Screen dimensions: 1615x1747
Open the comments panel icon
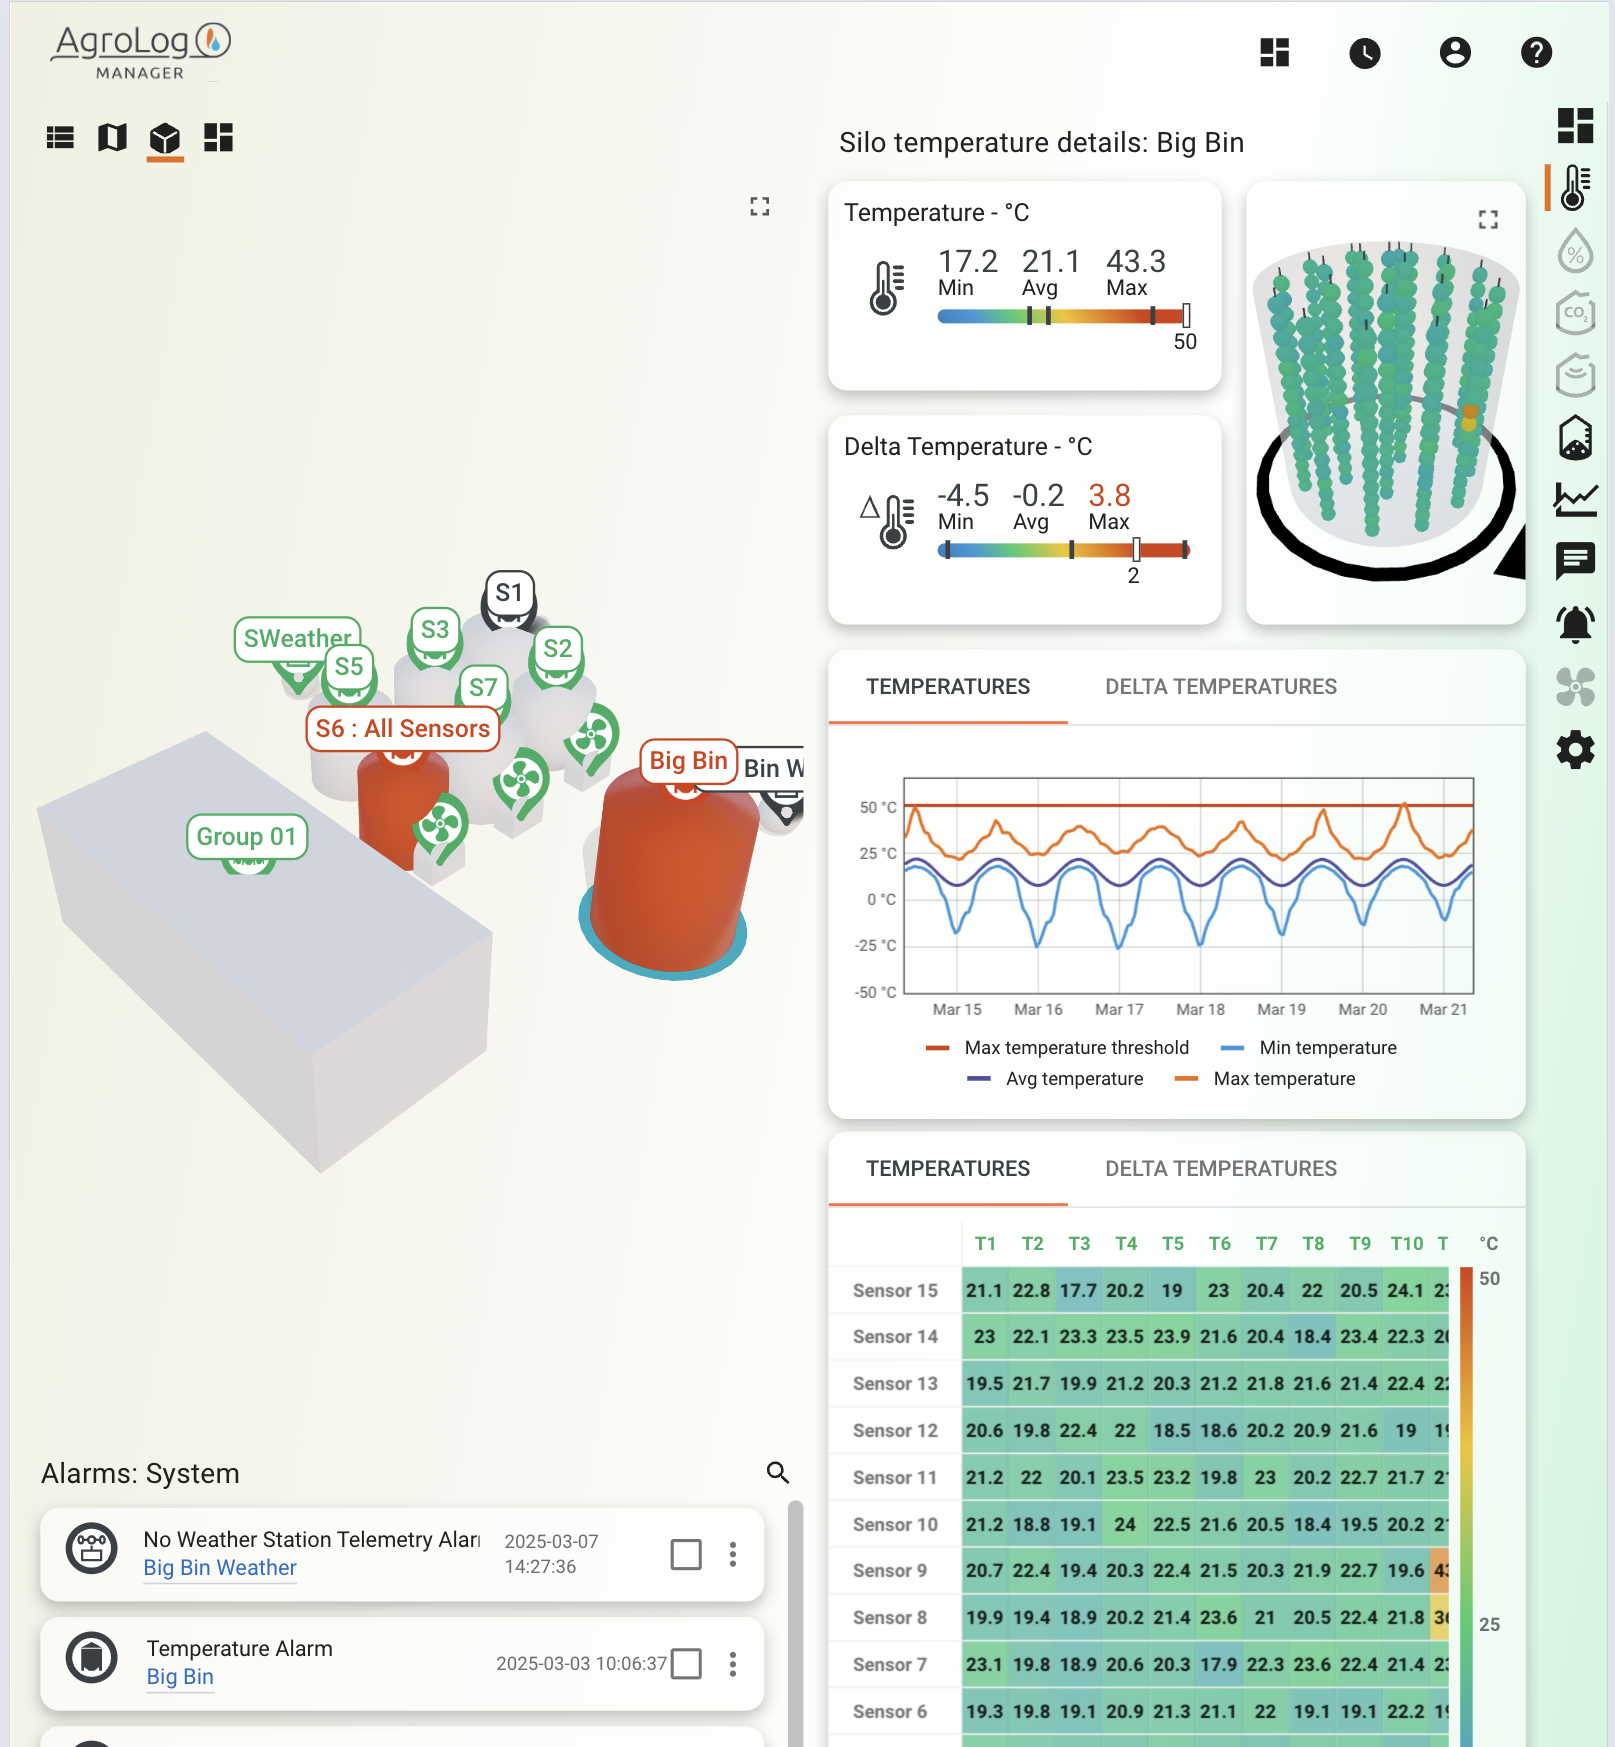point(1575,560)
